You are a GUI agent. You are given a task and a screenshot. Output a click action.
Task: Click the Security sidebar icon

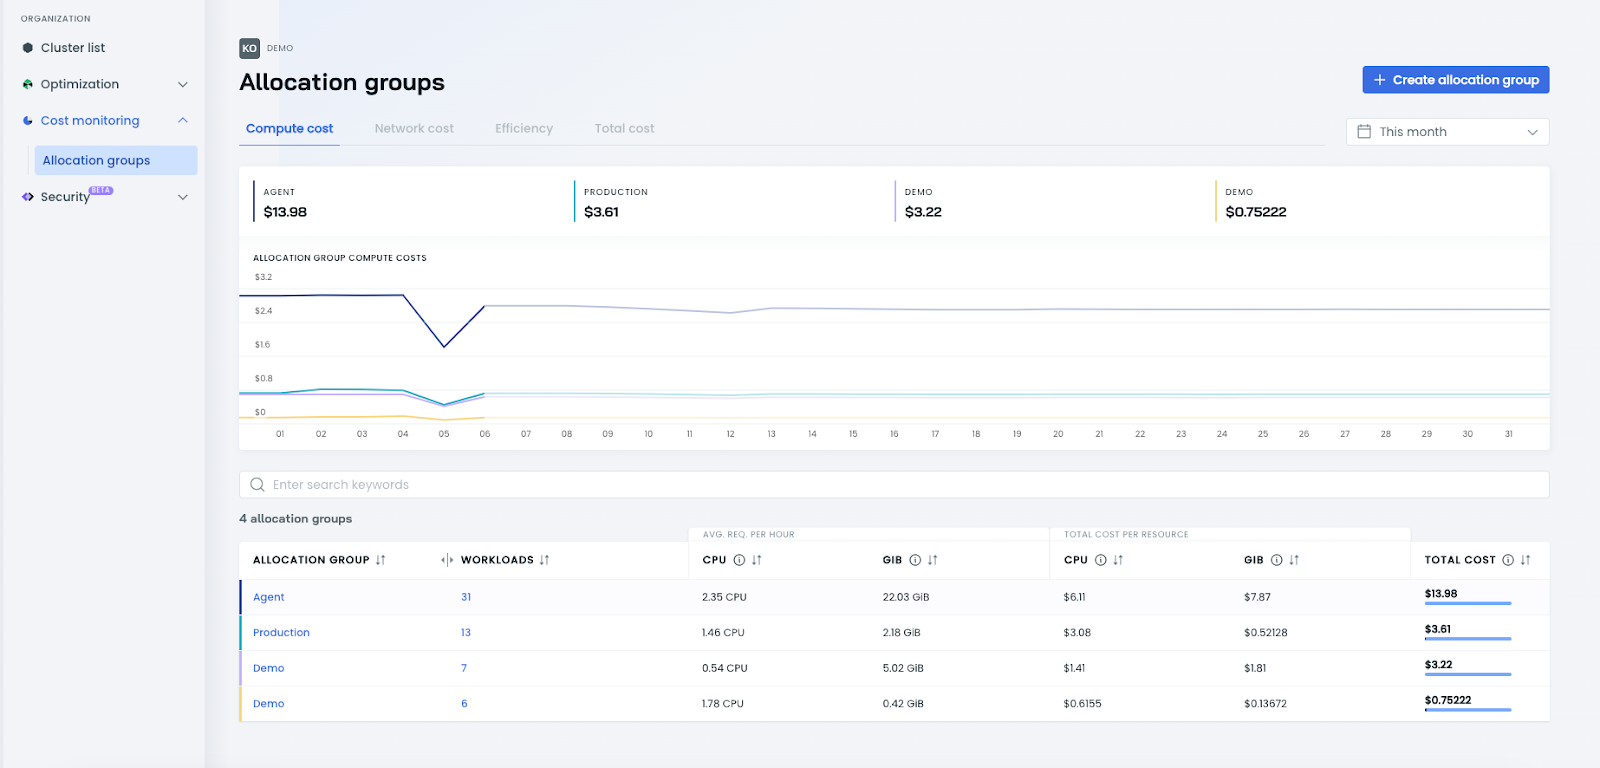[x=28, y=197]
